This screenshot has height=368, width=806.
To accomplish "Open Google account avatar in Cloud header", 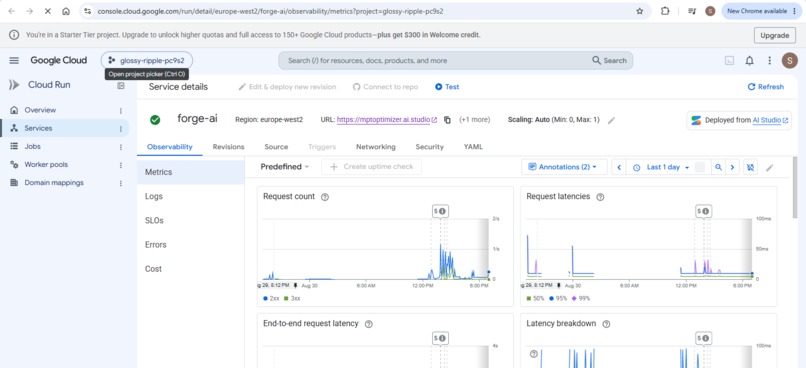I will [790, 61].
